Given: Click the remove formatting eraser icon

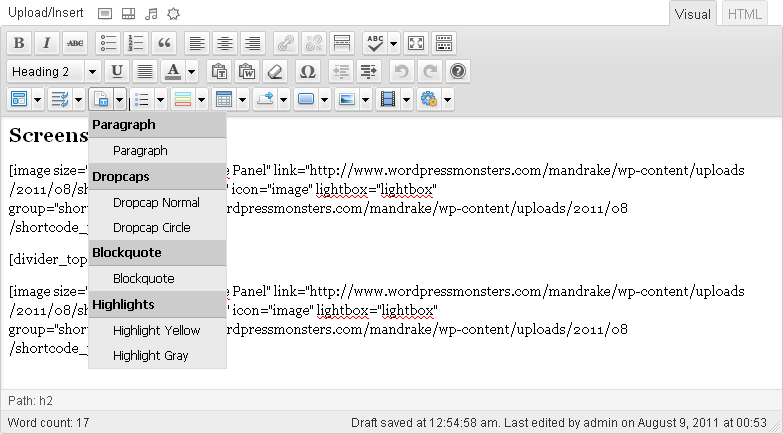Looking at the screenshot, I should [x=277, y=71].
